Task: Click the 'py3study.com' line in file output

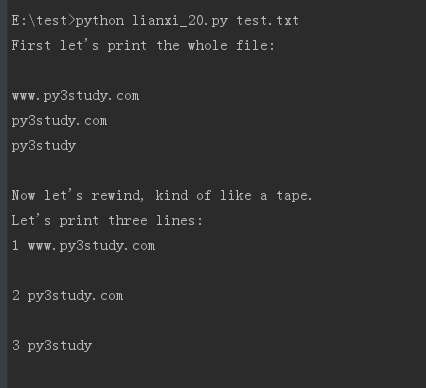Action: [x=59, y=121]
